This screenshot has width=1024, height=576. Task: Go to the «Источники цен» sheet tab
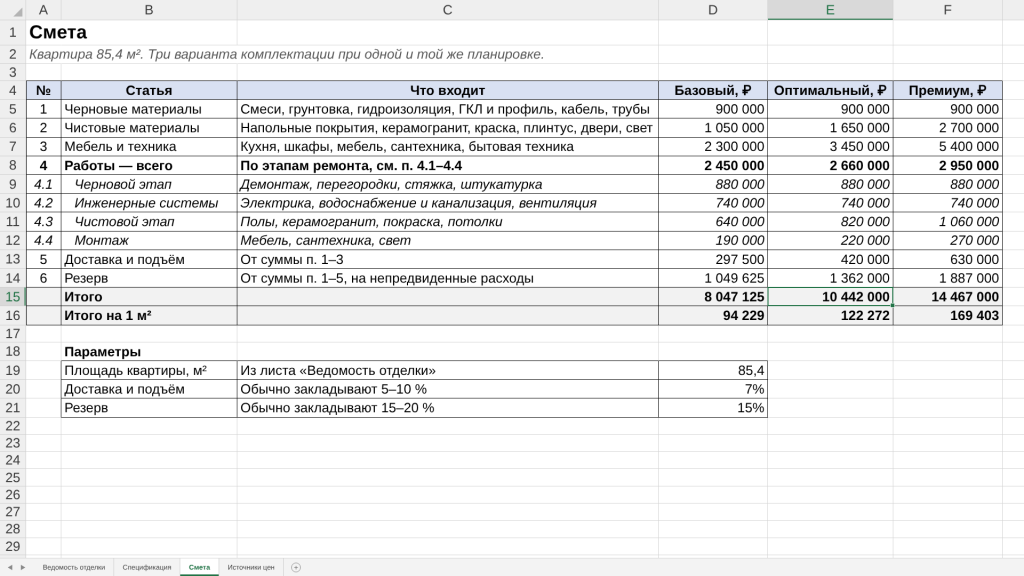click(251, 568)
